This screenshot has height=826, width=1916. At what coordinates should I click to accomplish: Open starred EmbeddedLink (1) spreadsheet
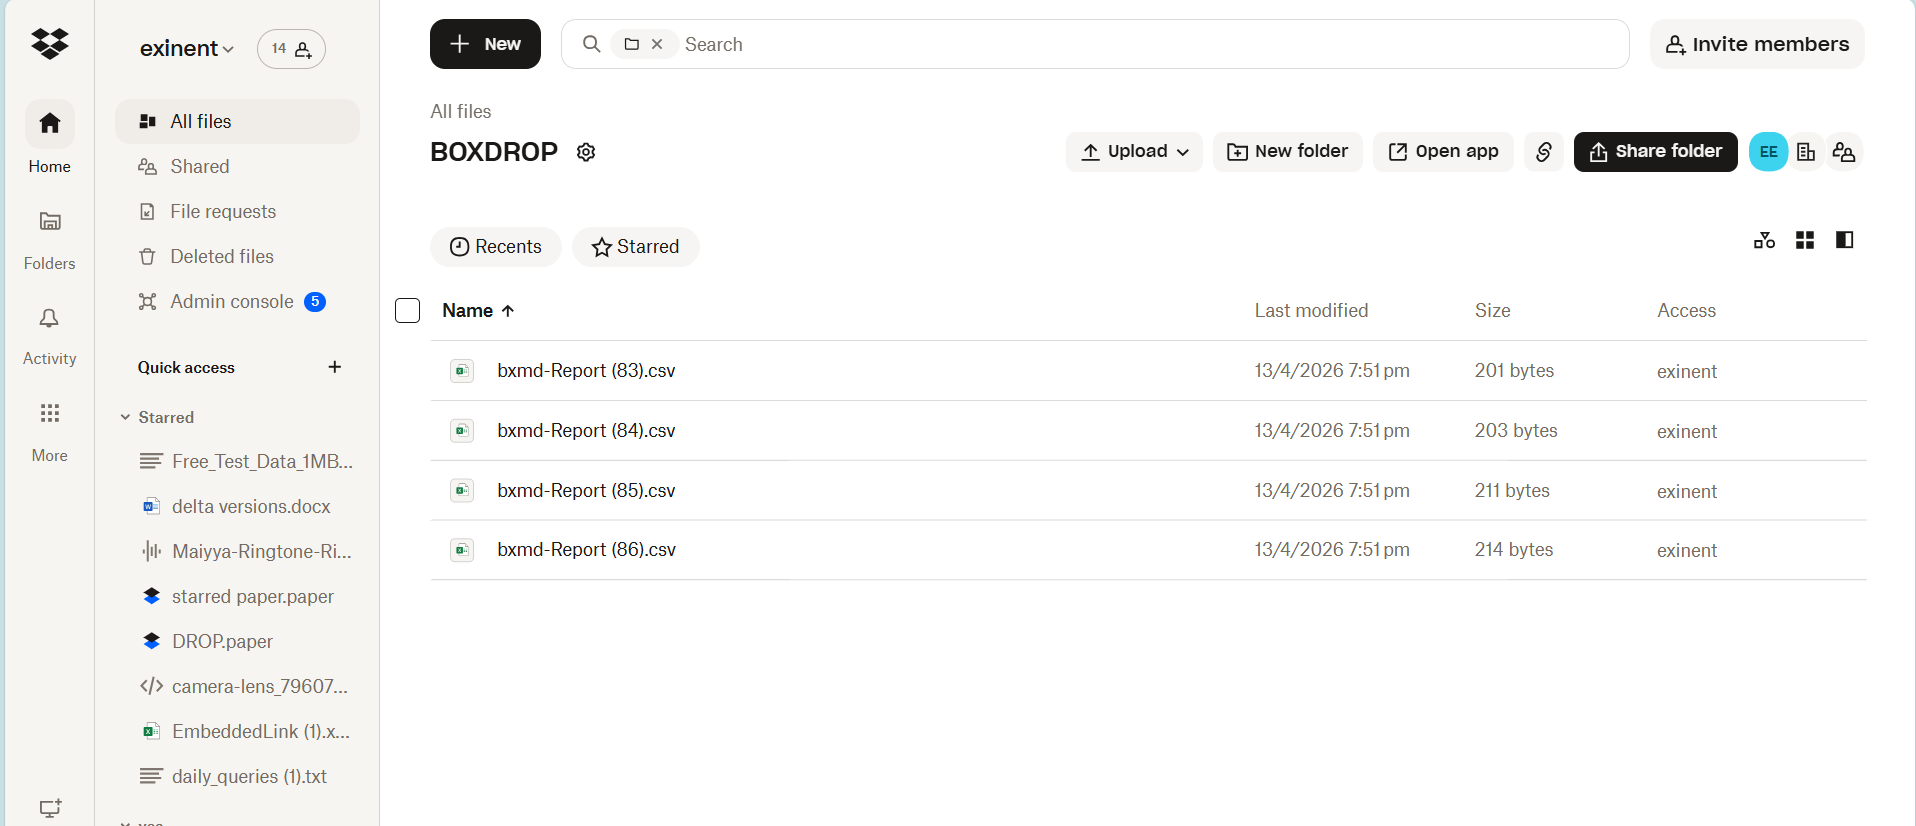tap(246, 731)
